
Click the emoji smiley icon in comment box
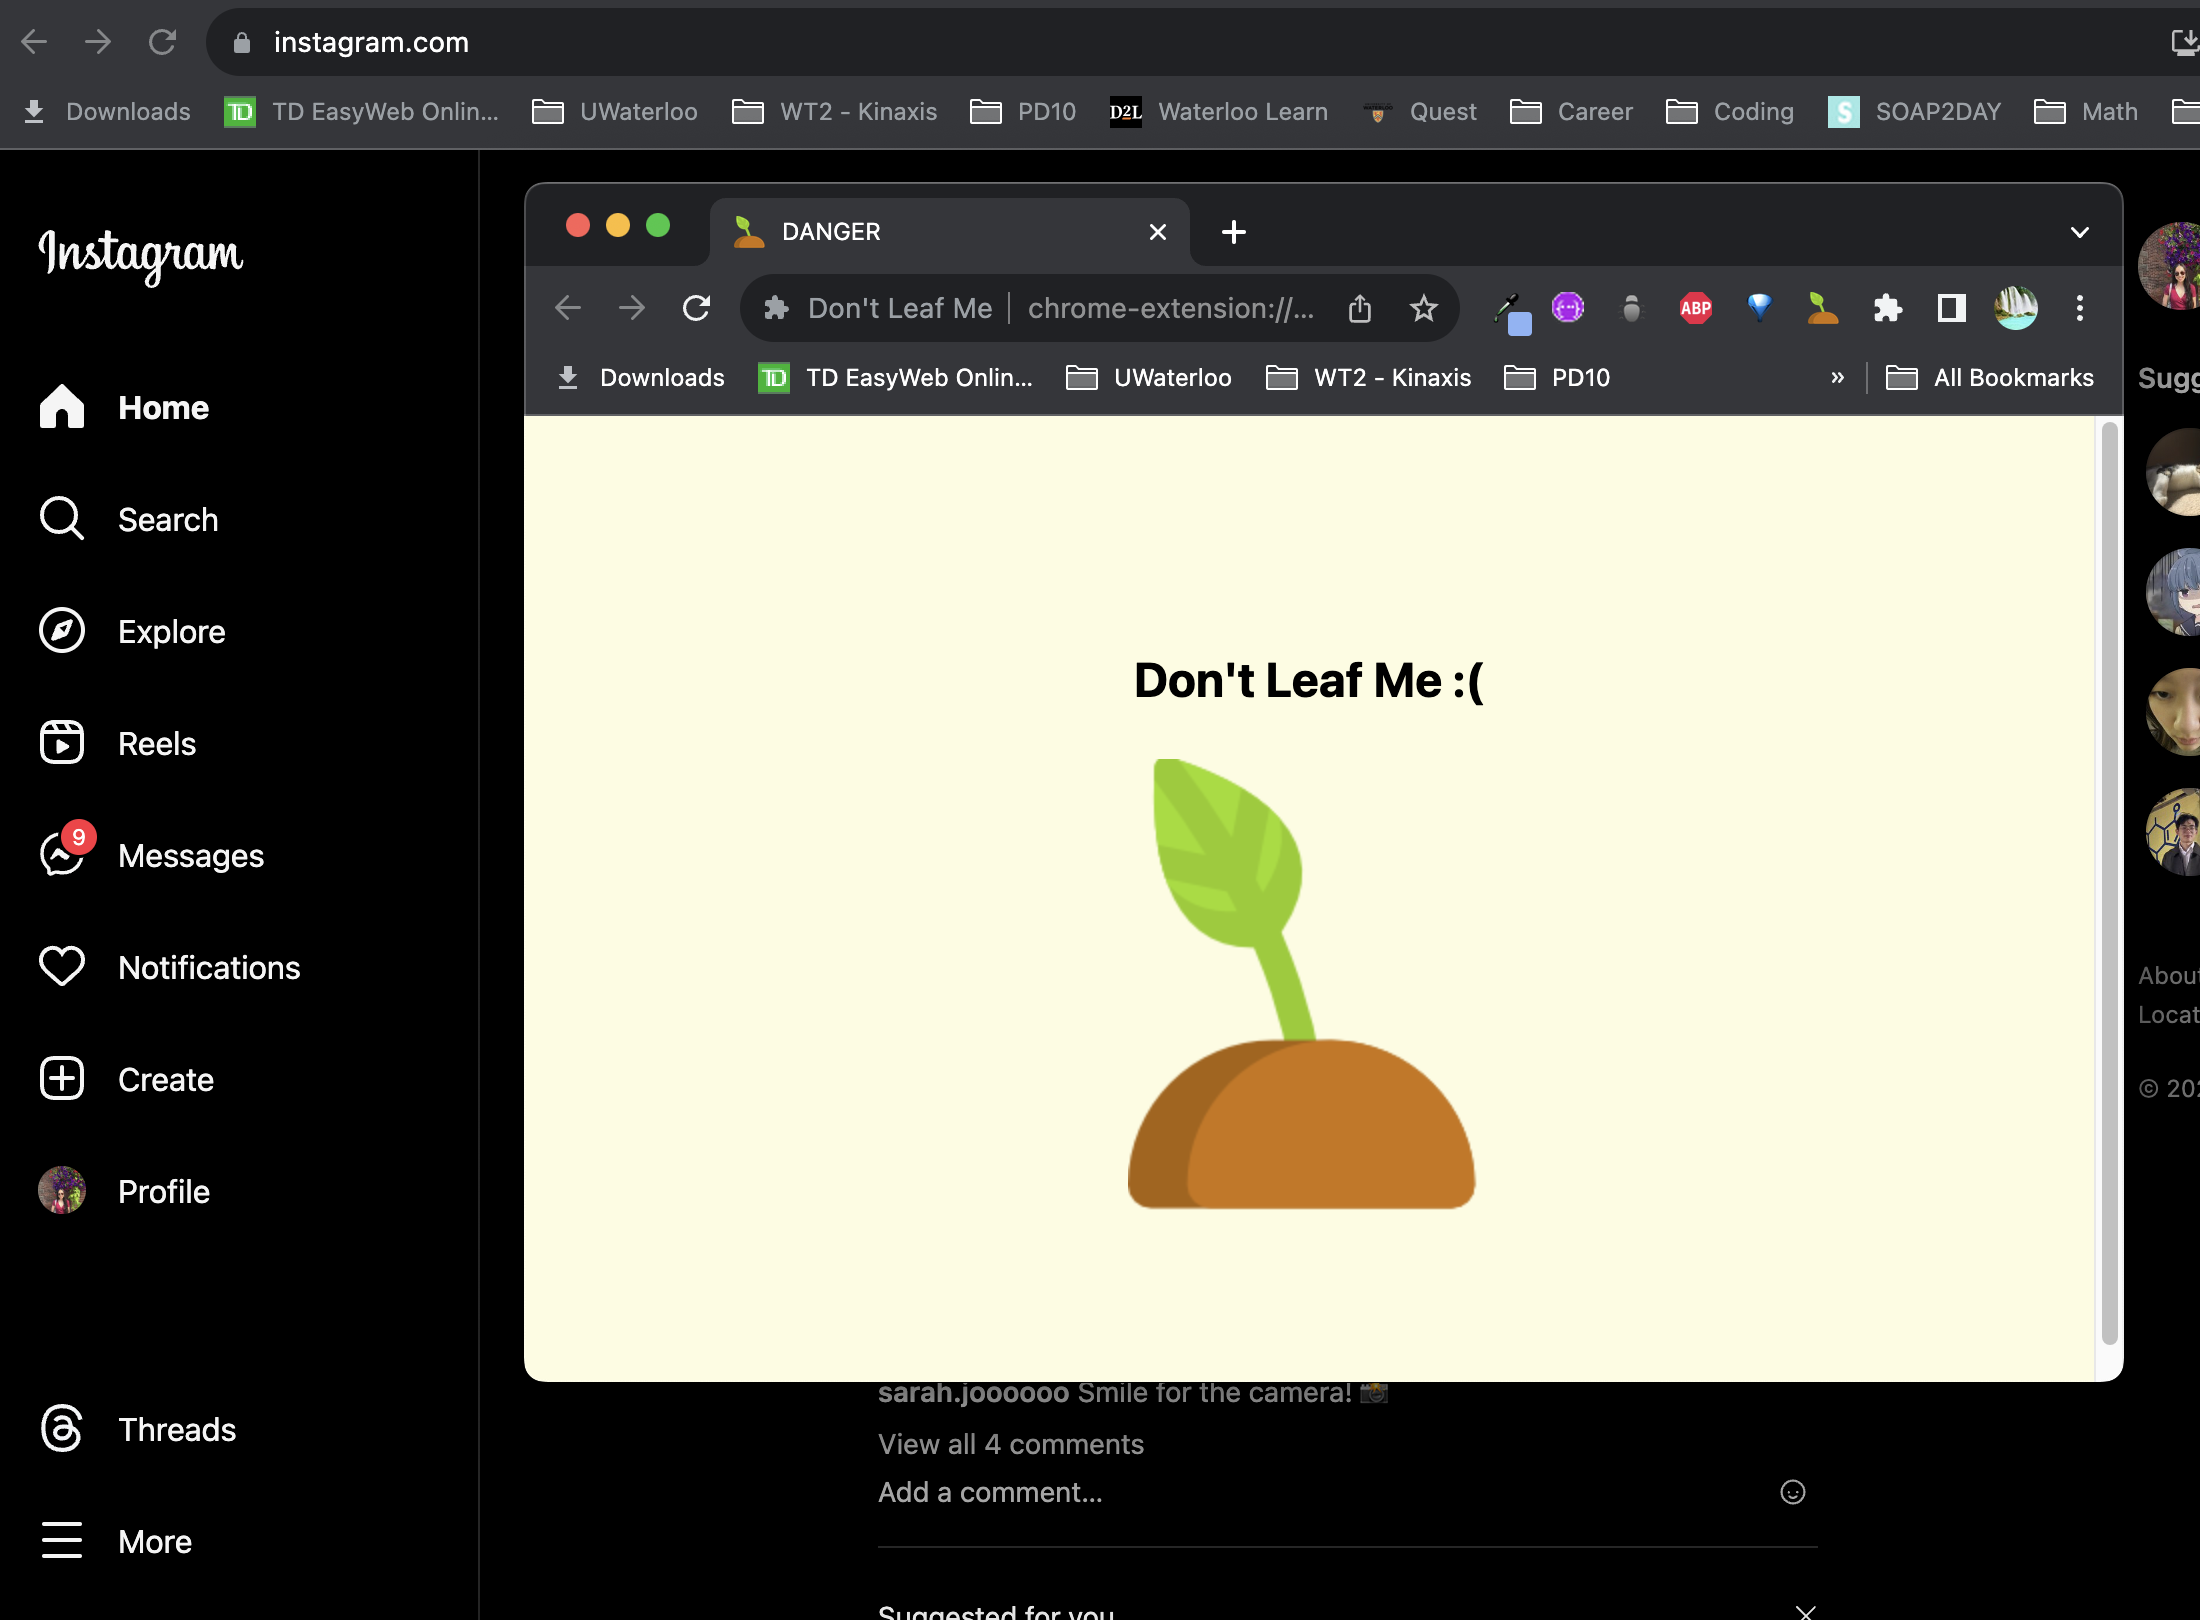click(1792, 1492)
